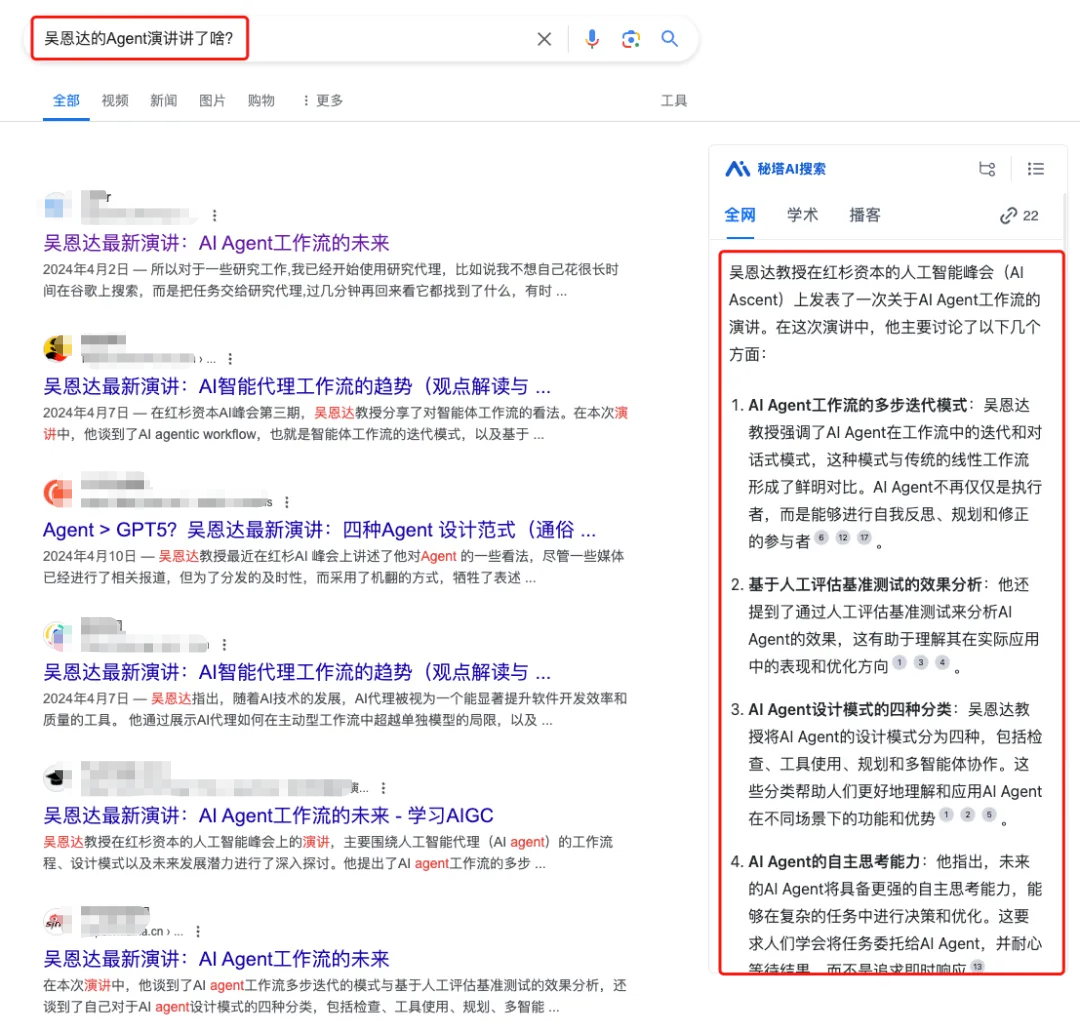Open the three-dot menu of 2024年4月7日 红杉资本AI峰会 result
The image size is (1080, 1033).
[x=230, y=359]
